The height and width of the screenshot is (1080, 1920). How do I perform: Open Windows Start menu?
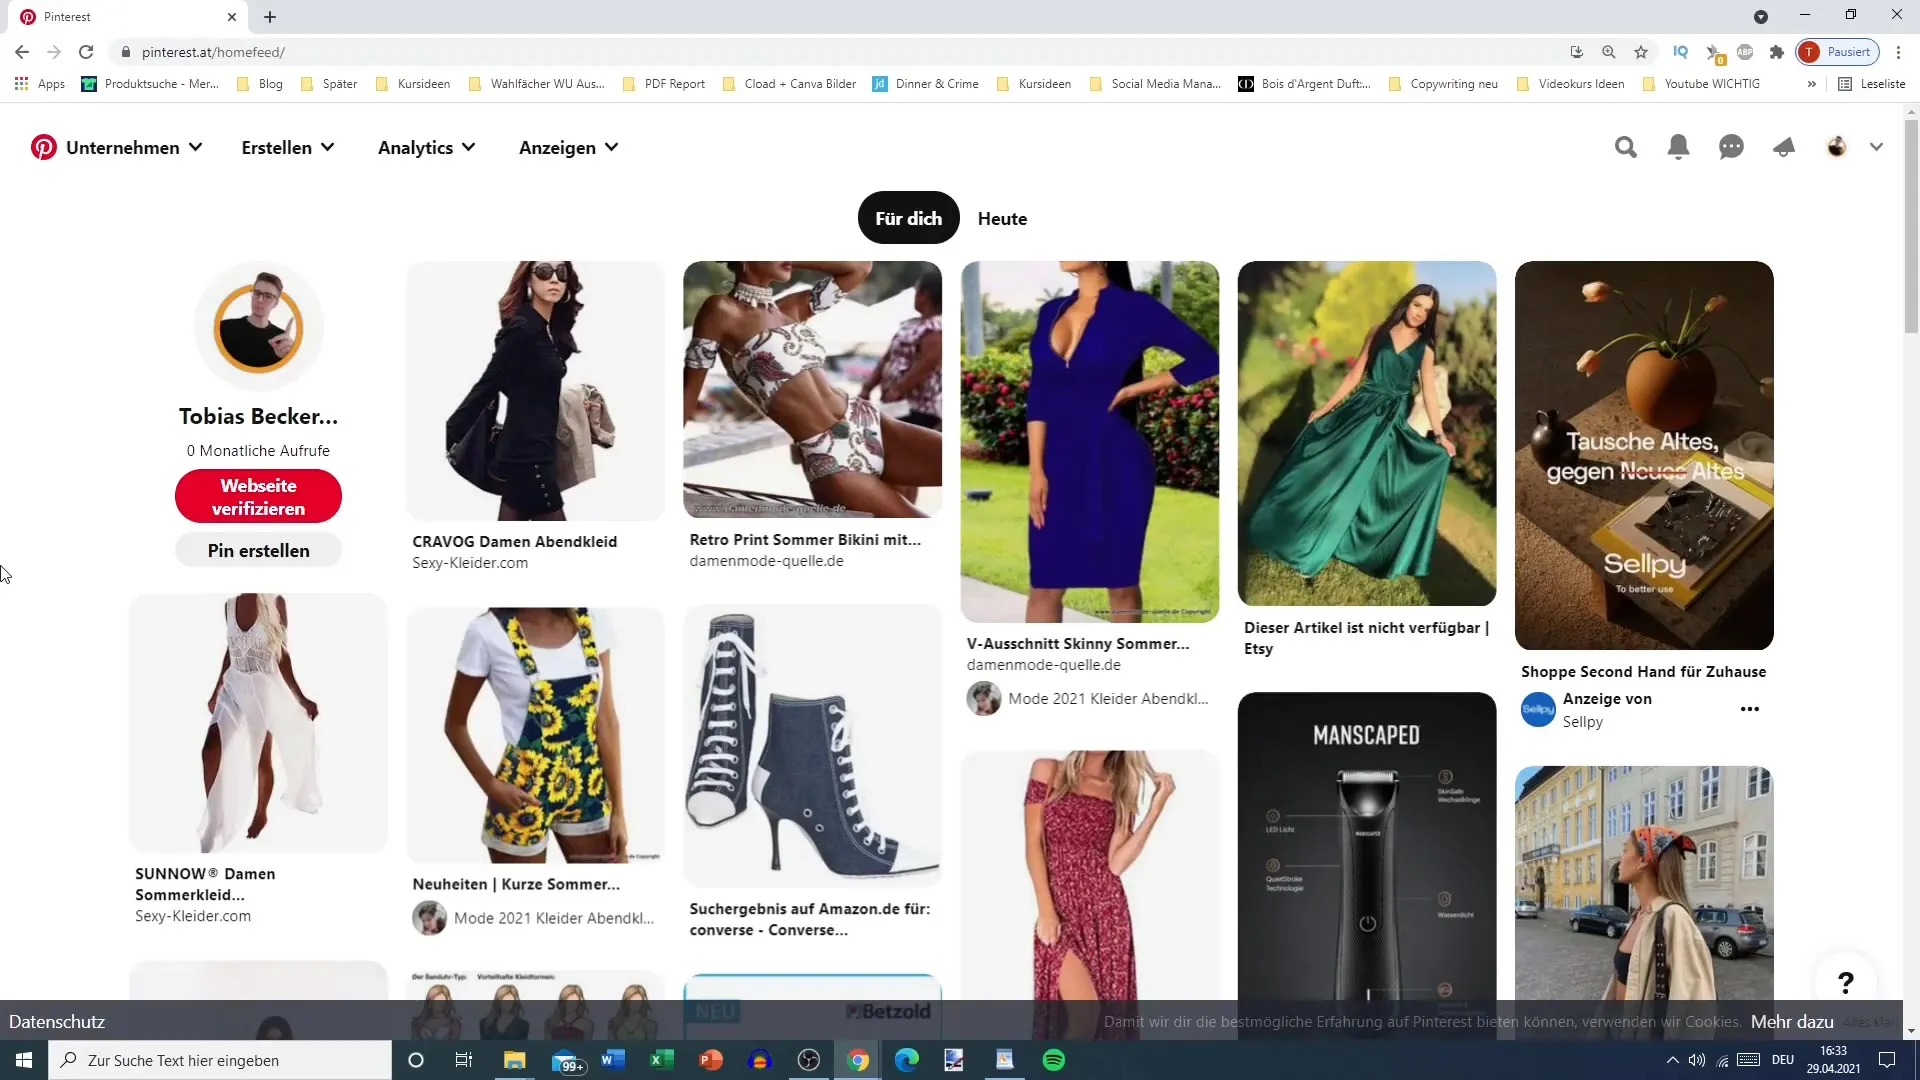(x=24, y=1060)
